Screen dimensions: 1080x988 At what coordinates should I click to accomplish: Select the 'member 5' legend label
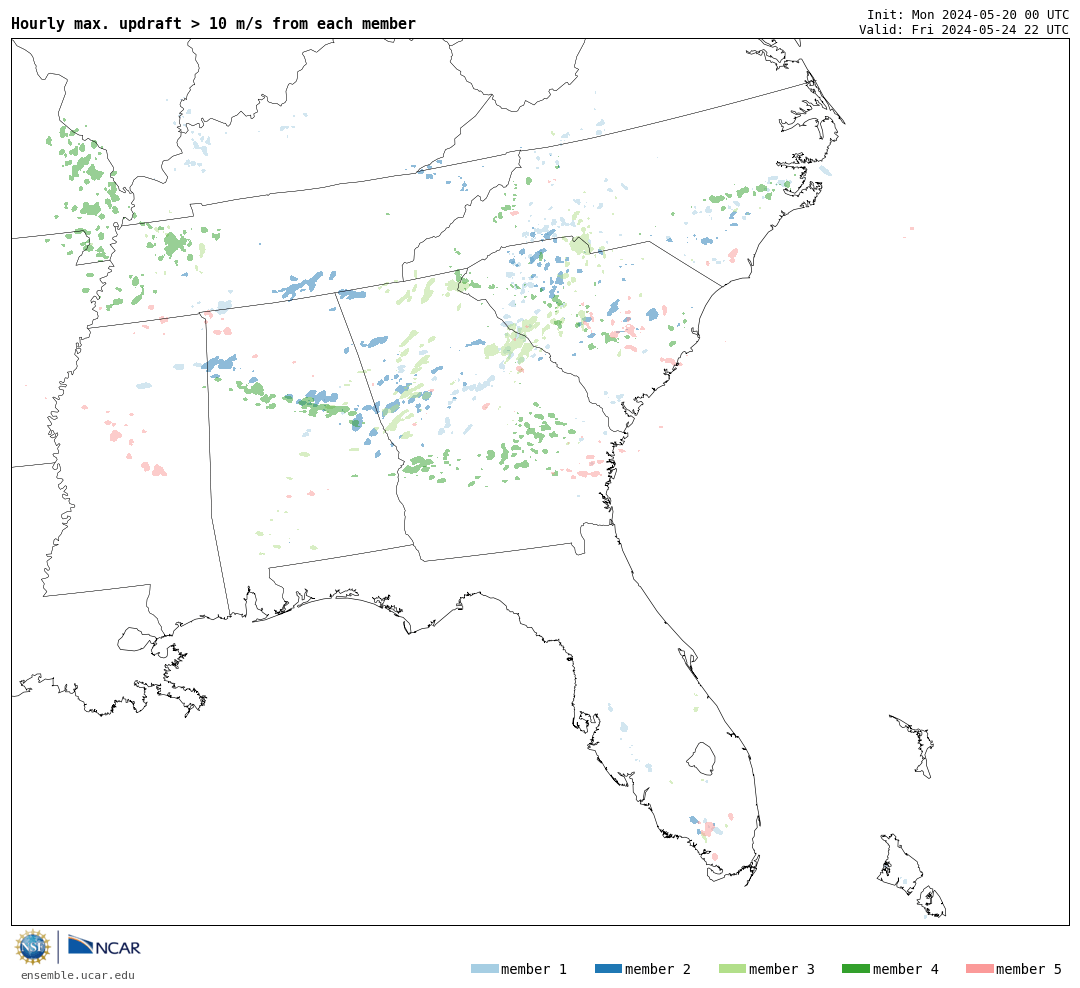click(1029, 969)
